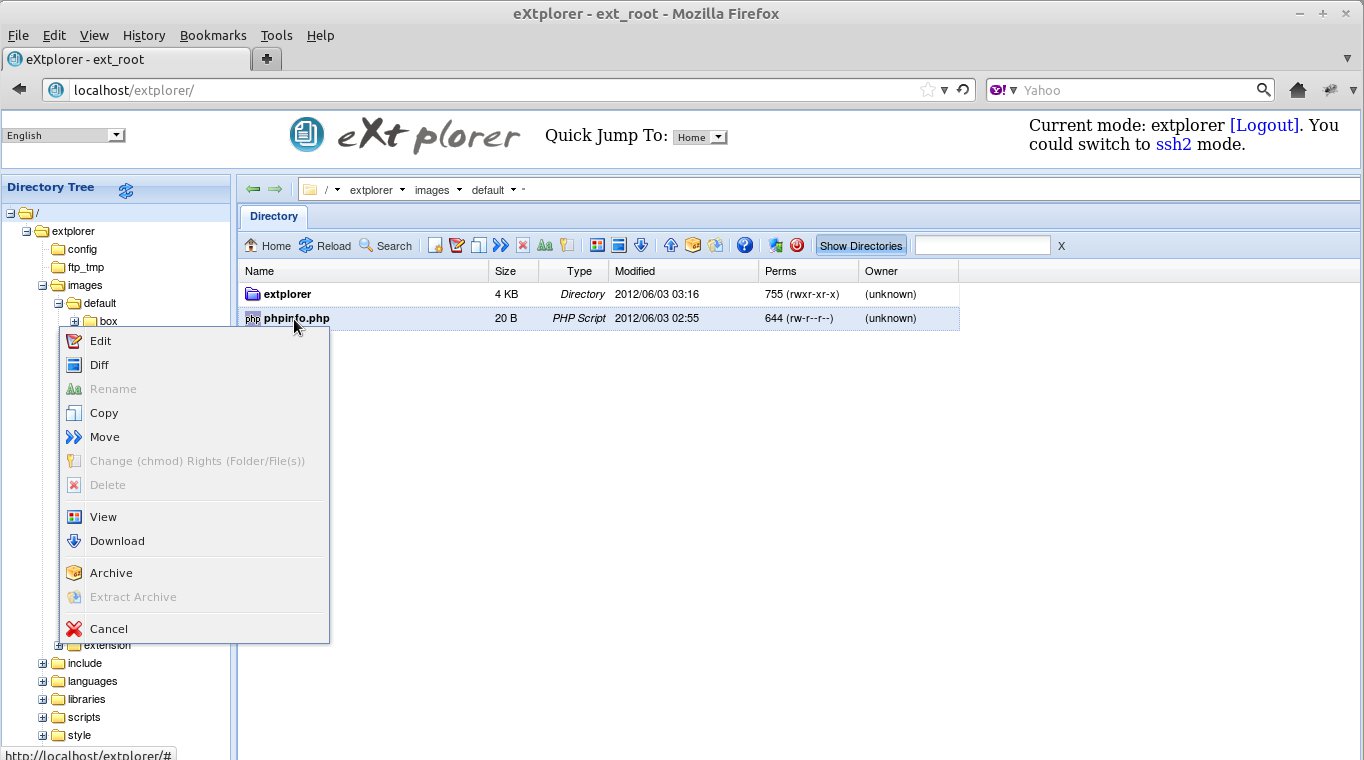Open the dropdown arrow after images in breadcrumb

(x=460, y=190)
